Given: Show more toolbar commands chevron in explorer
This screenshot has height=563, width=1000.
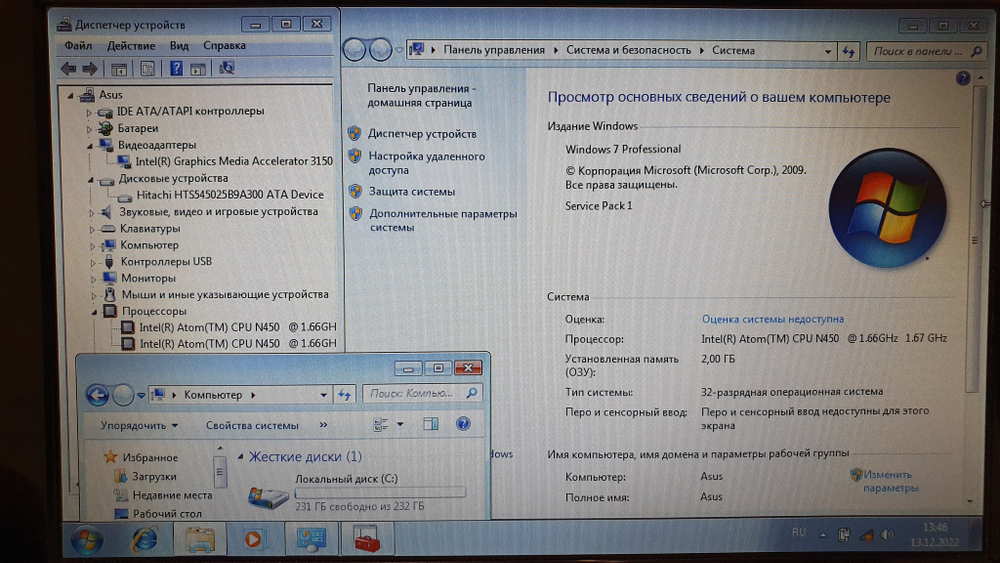Looking at the screenshot, I should click(x=323, y=425).
